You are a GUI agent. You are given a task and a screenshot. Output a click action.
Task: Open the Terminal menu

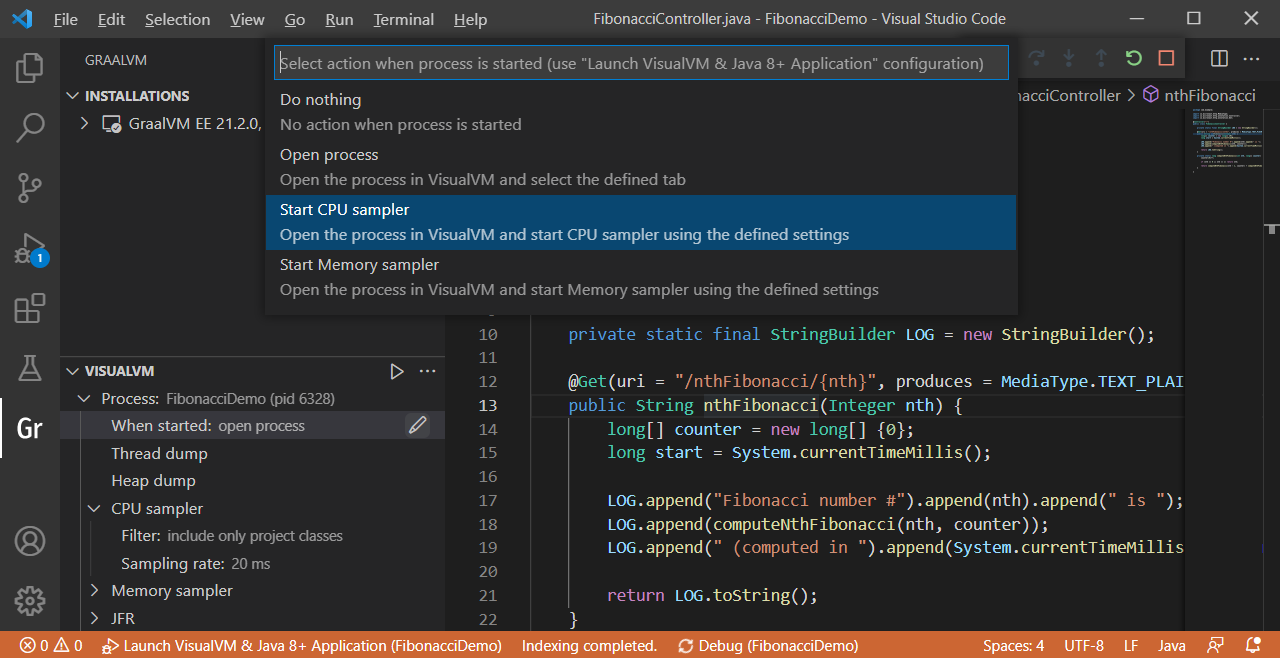(x=404, y=19)
